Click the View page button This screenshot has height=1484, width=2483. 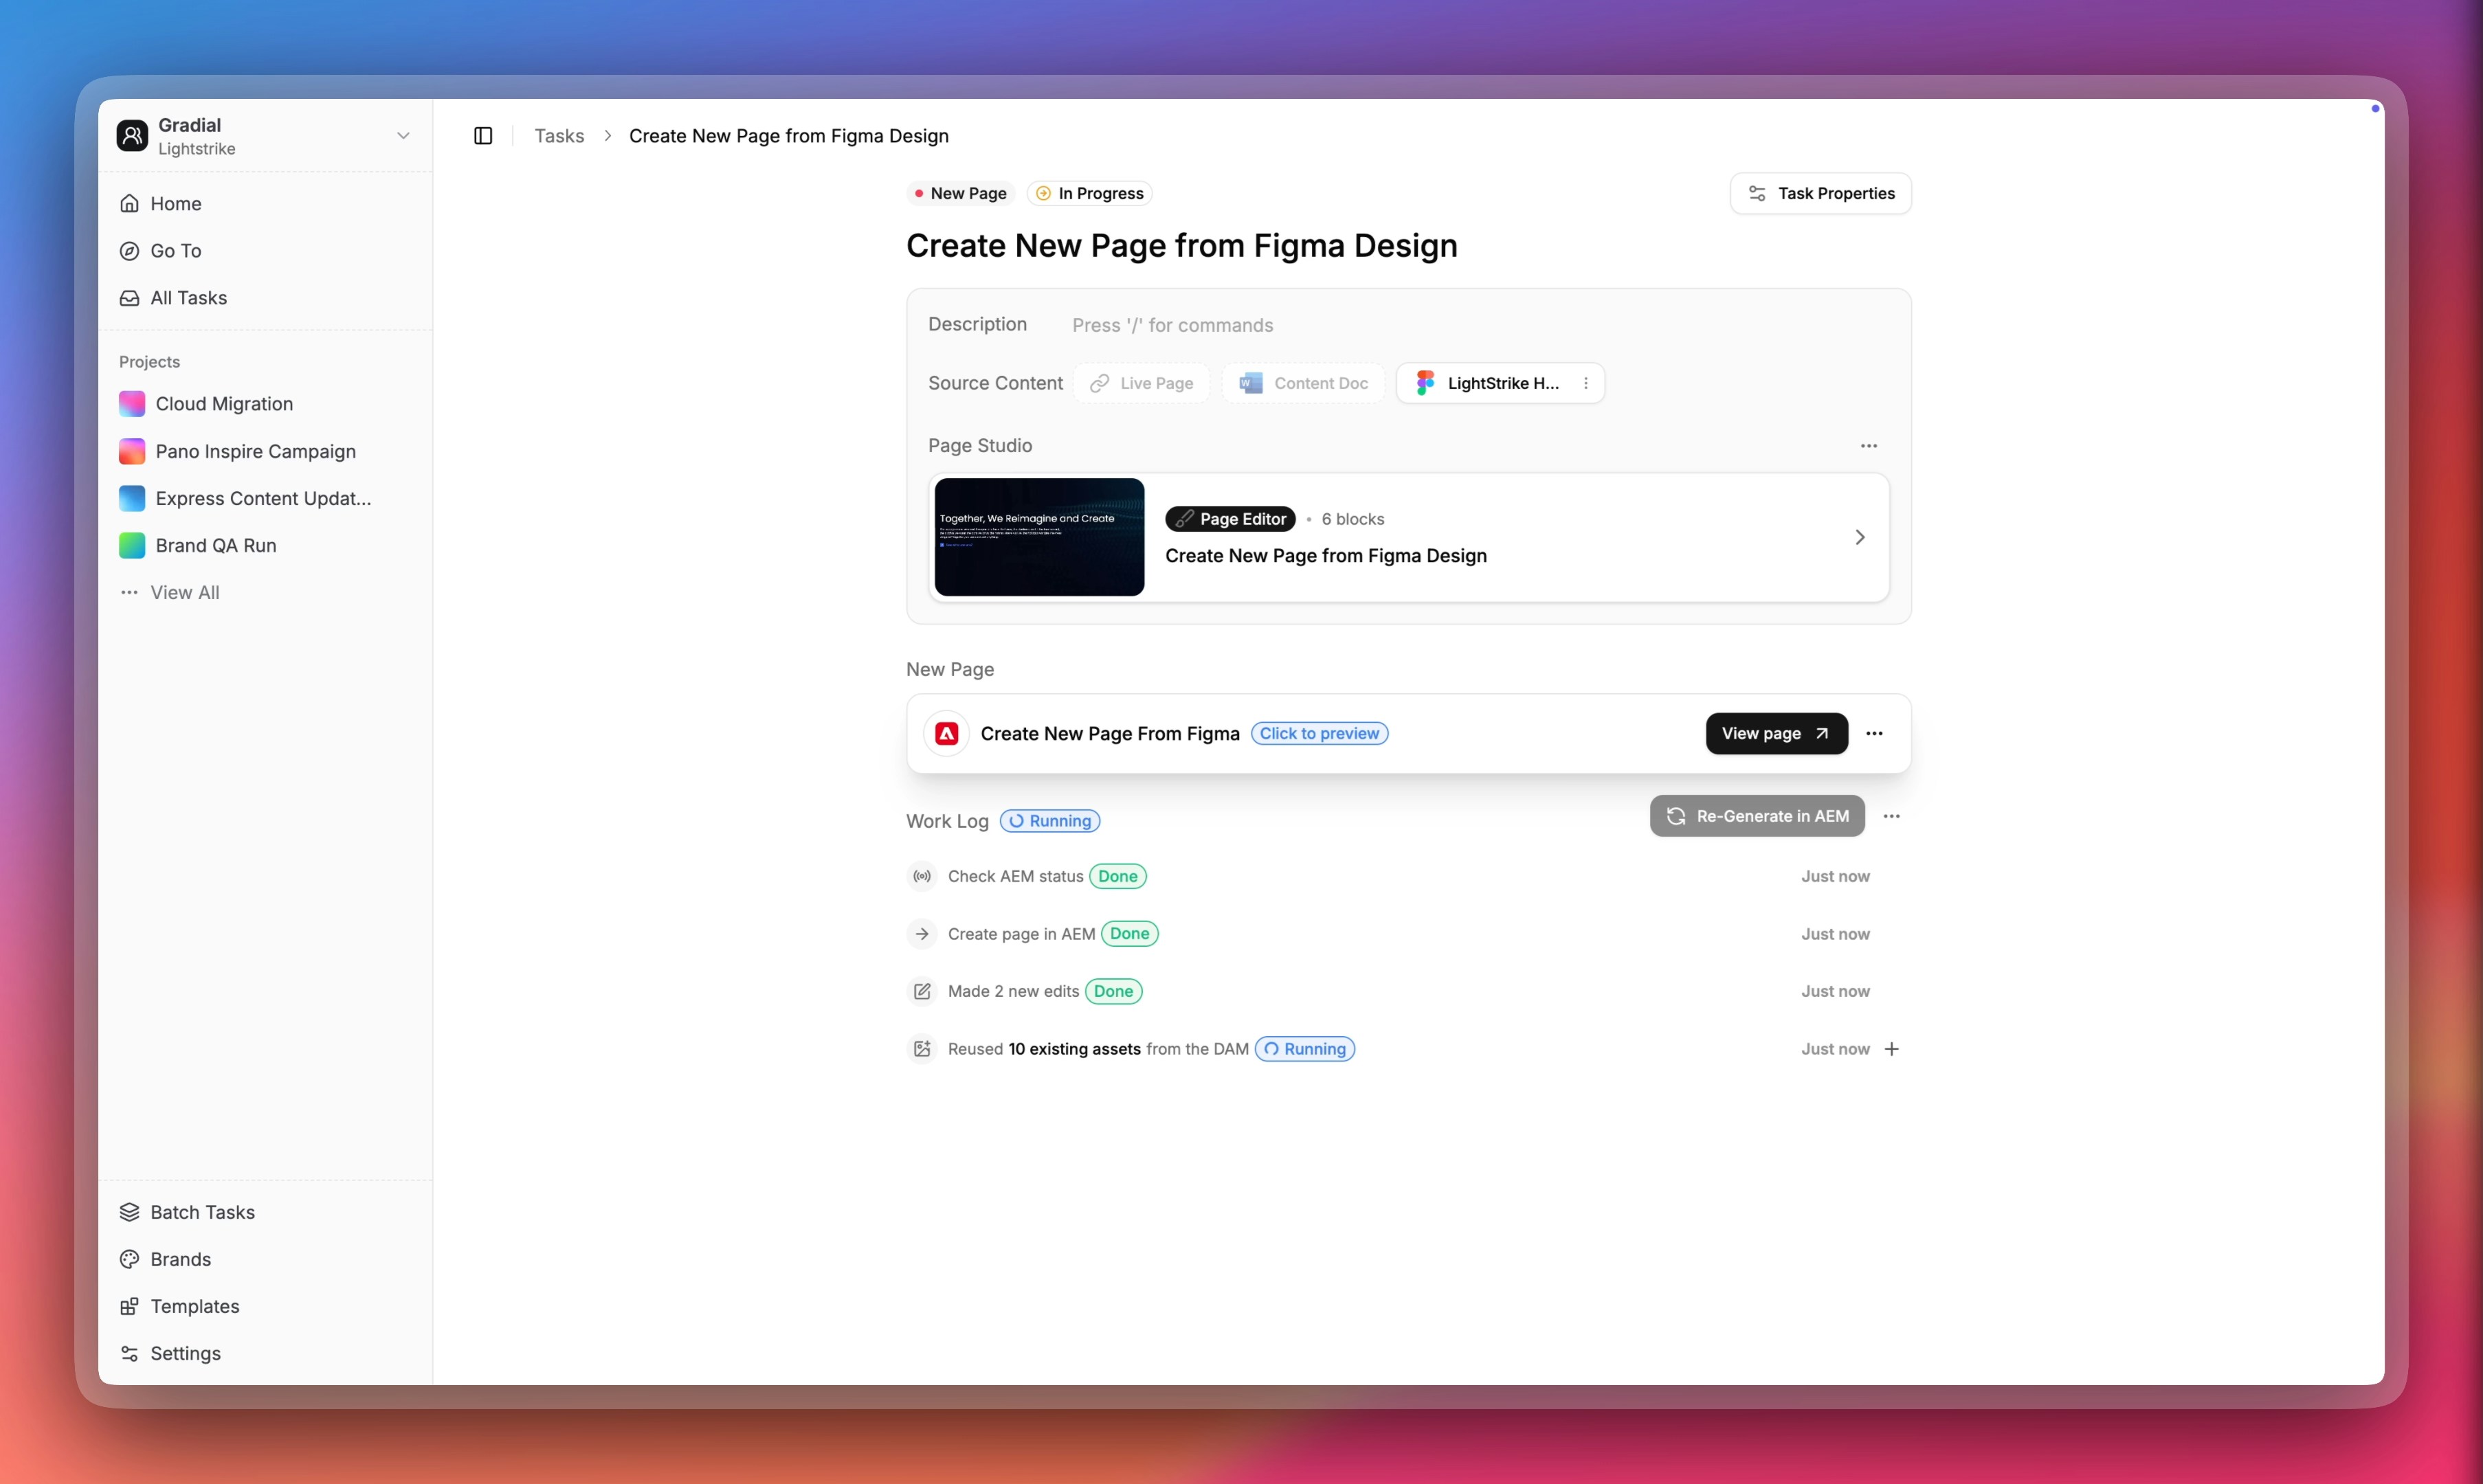[1775, 734]
